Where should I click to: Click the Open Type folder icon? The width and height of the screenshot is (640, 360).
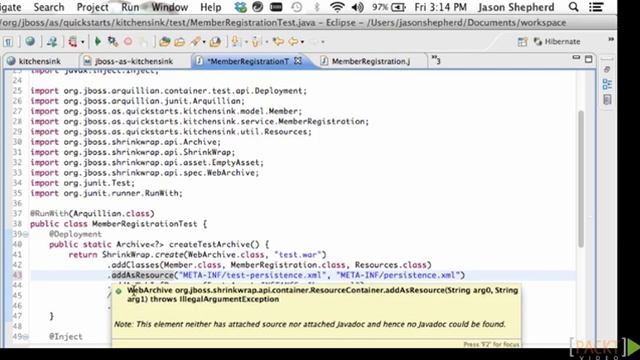(180, 42)
